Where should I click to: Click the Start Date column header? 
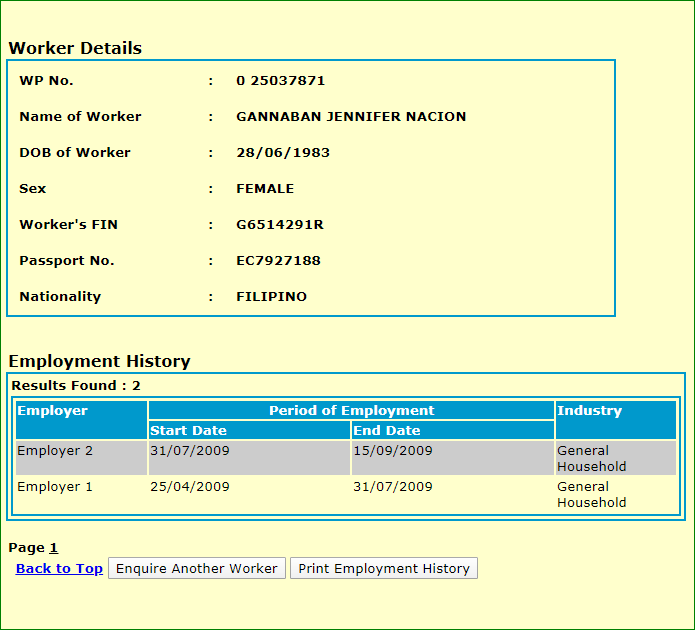point(188,431)
